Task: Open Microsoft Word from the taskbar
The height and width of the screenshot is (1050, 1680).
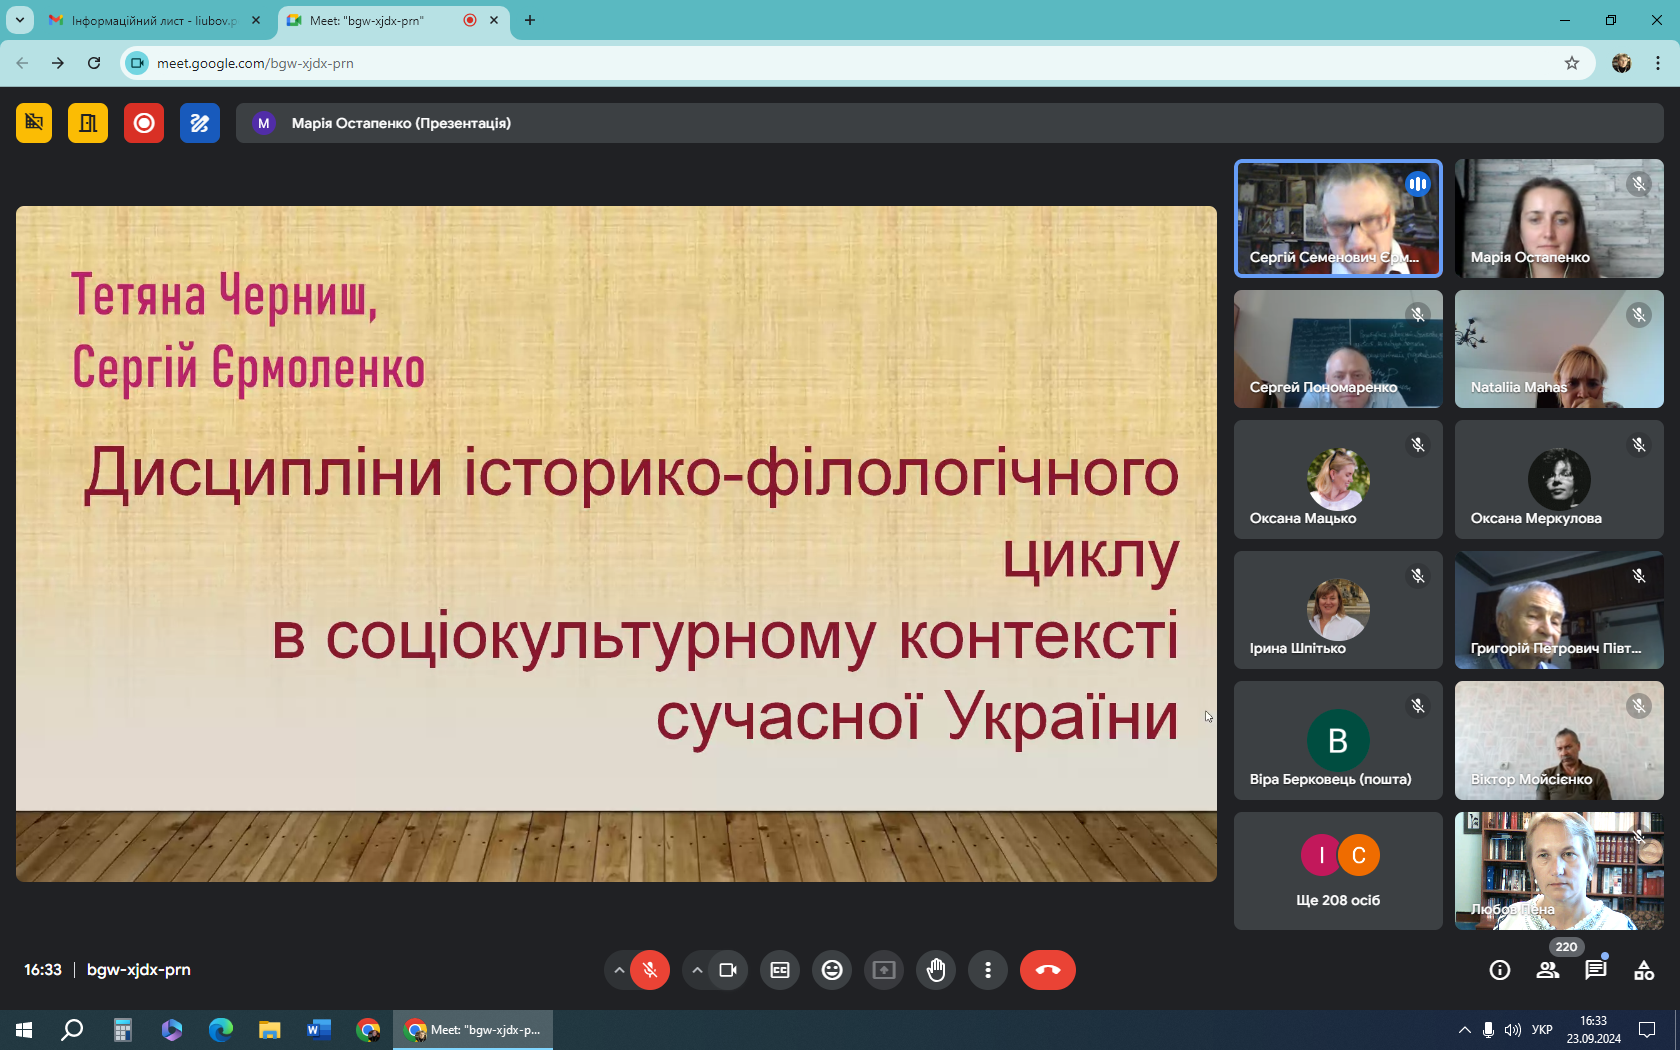Action: coord(319,1030)
